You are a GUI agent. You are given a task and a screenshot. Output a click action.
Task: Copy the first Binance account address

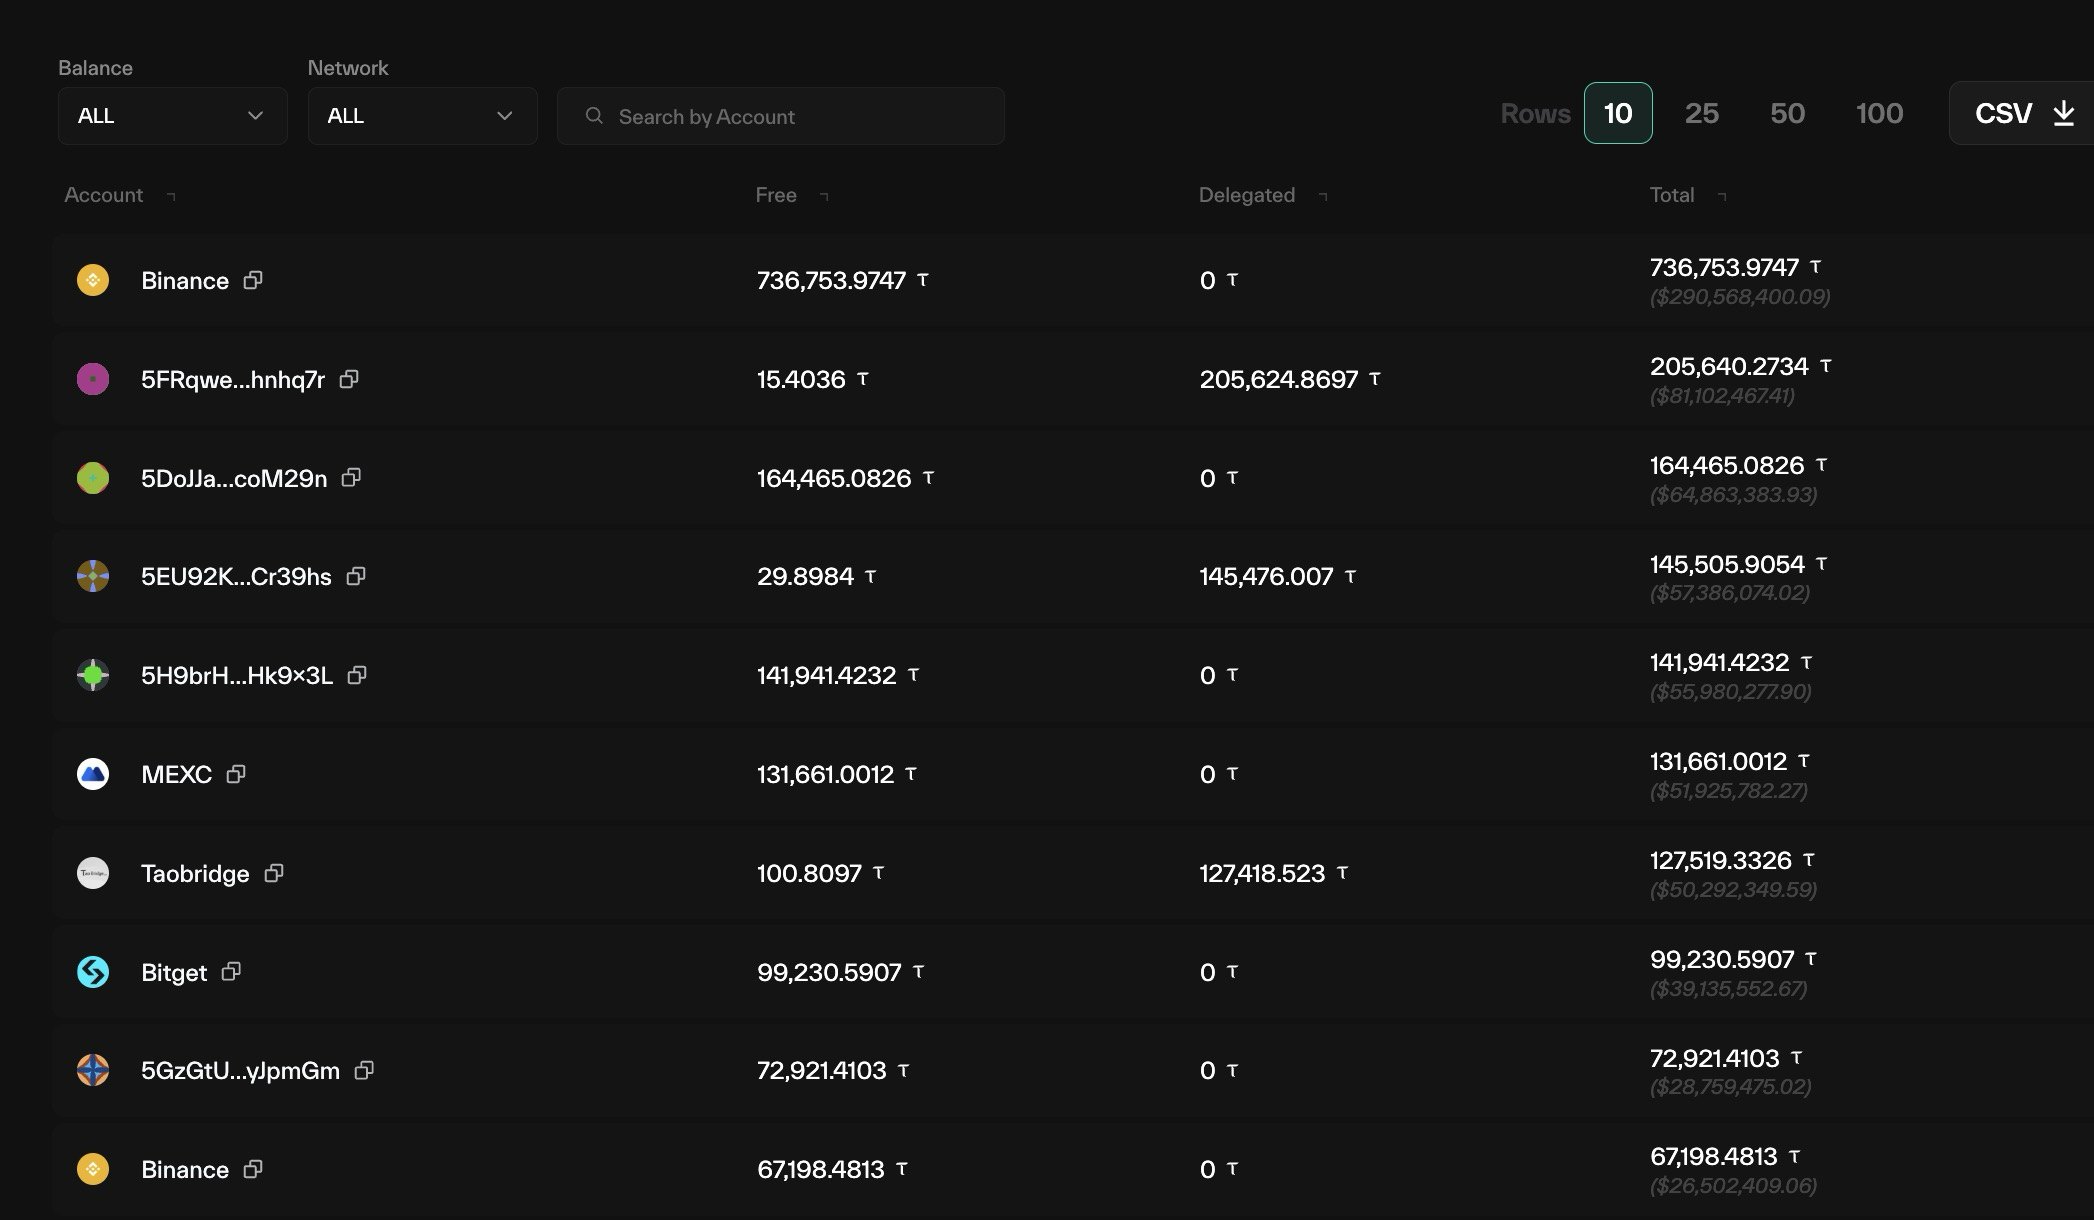click(253, 280)
